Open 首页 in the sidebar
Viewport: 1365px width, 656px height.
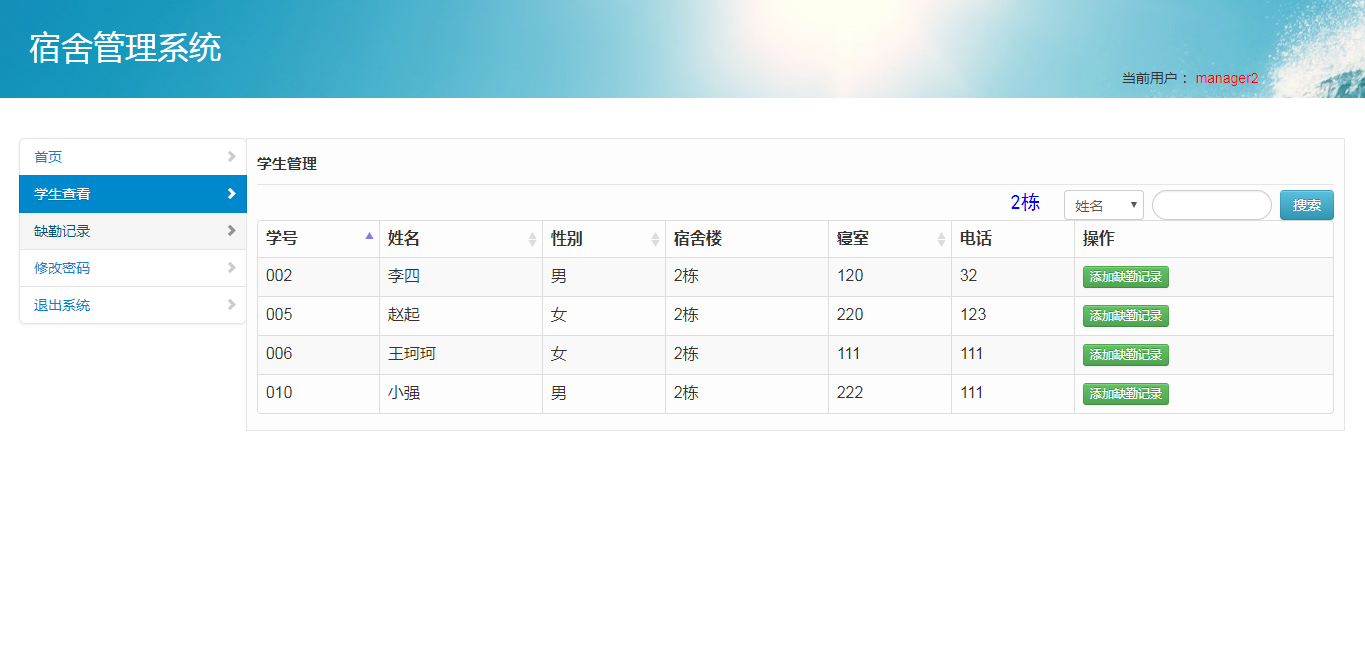pyautogui.click(x=133, y=157)
